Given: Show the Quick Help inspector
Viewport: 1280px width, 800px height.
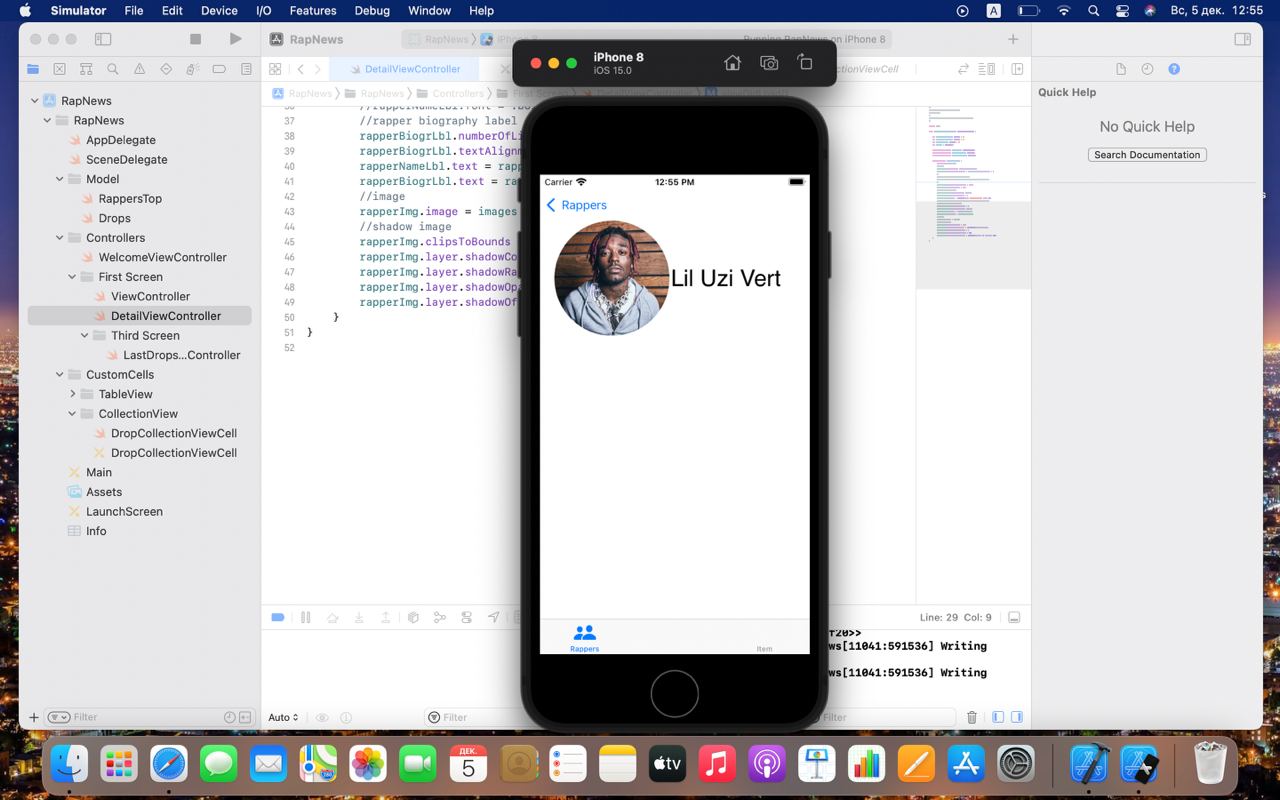Looking at the screenshot, I should click(1174, 69).
